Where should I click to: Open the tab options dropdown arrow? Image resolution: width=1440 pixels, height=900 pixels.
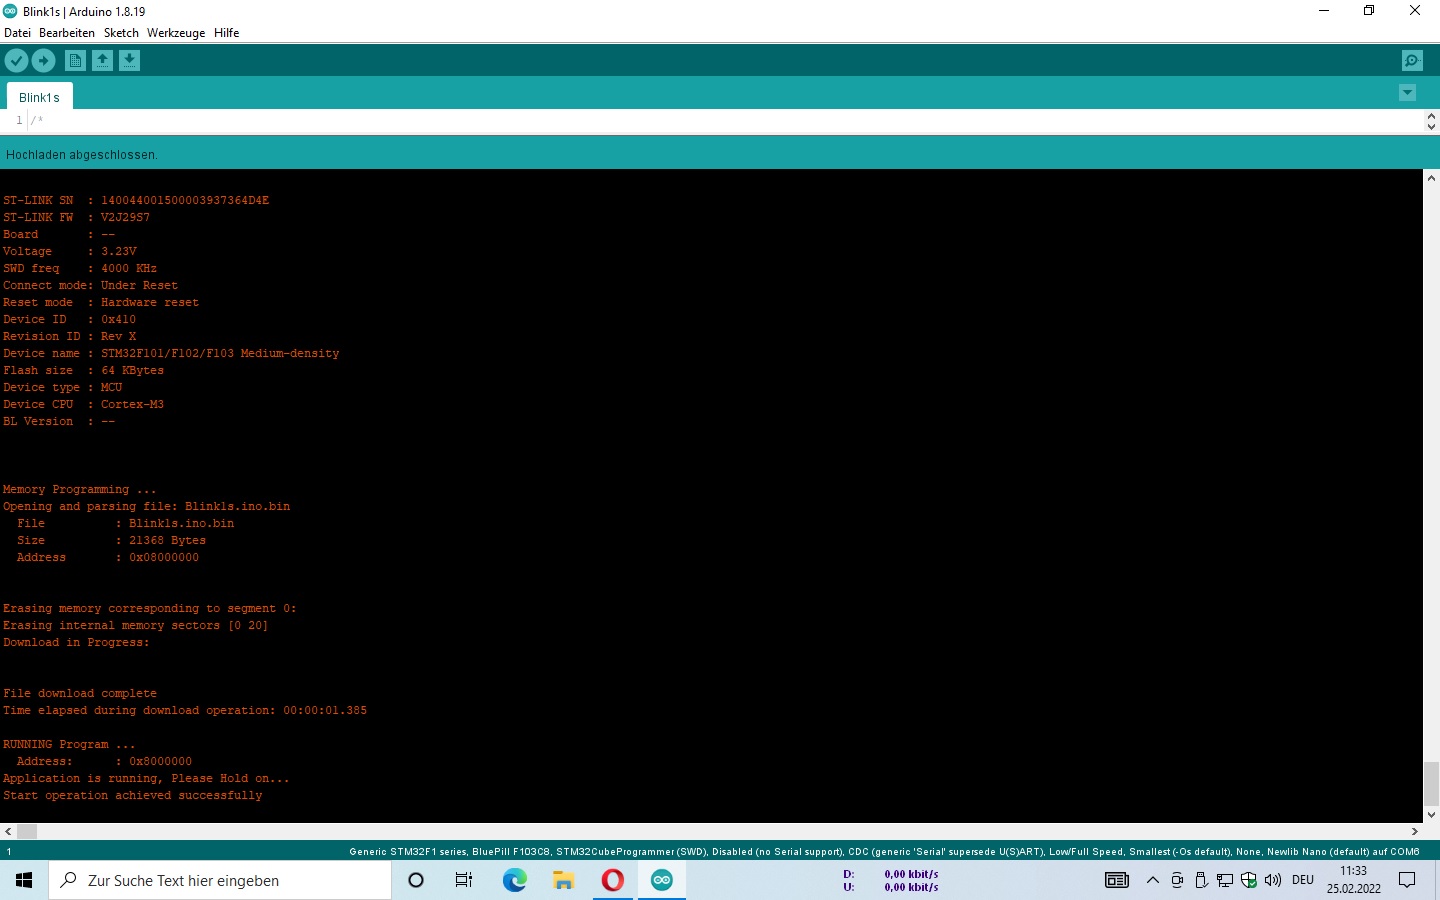pyautogui.click(x=1407, y=93)
